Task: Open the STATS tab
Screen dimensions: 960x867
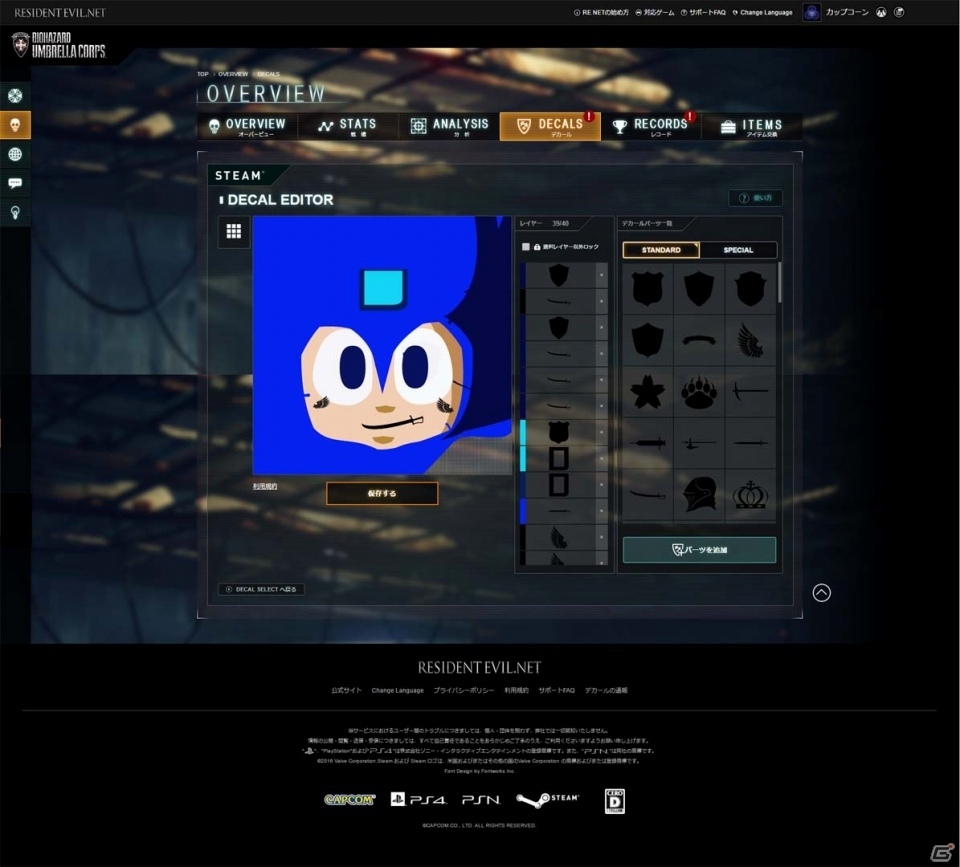Action: click(x=348, y=126)
